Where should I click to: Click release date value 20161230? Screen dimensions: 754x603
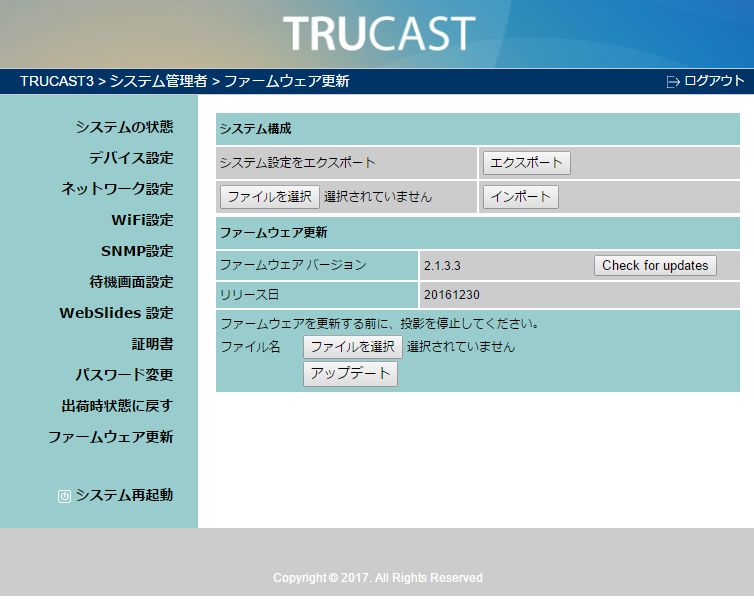452,295
